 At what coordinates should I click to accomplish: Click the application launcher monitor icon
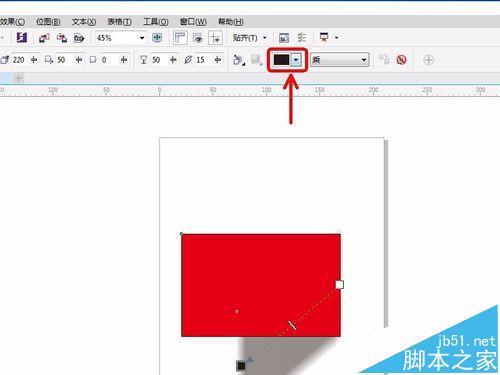pyautogui.click(x=324, y=37)
